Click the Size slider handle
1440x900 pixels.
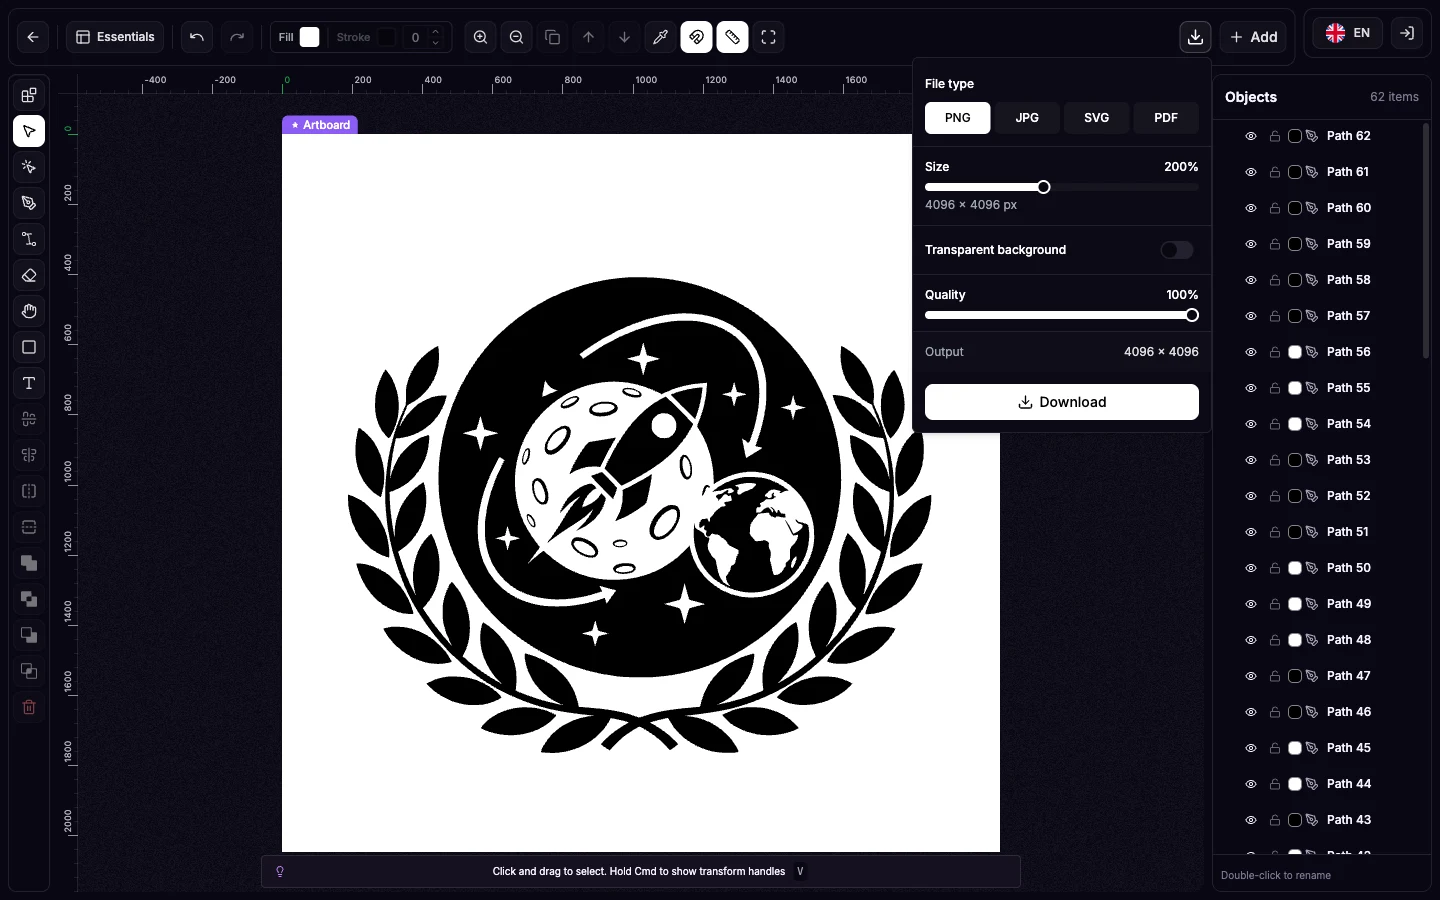[1044, 187]
